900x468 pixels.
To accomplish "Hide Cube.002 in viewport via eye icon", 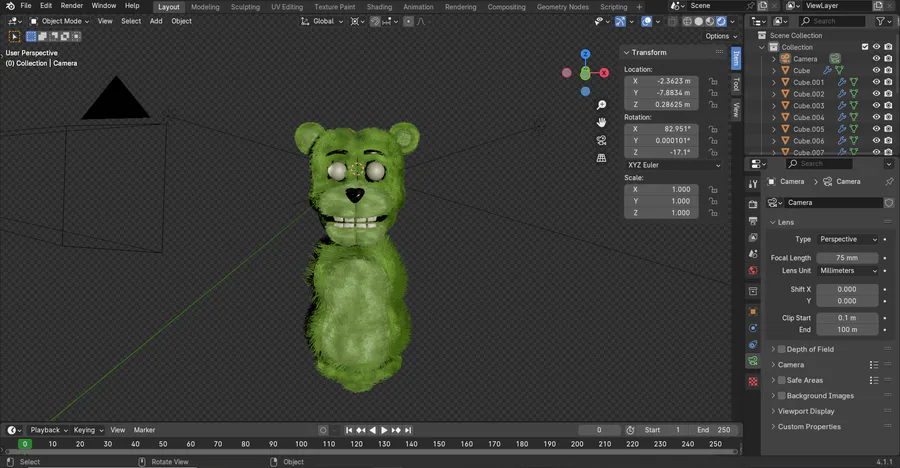I will 876,94.
